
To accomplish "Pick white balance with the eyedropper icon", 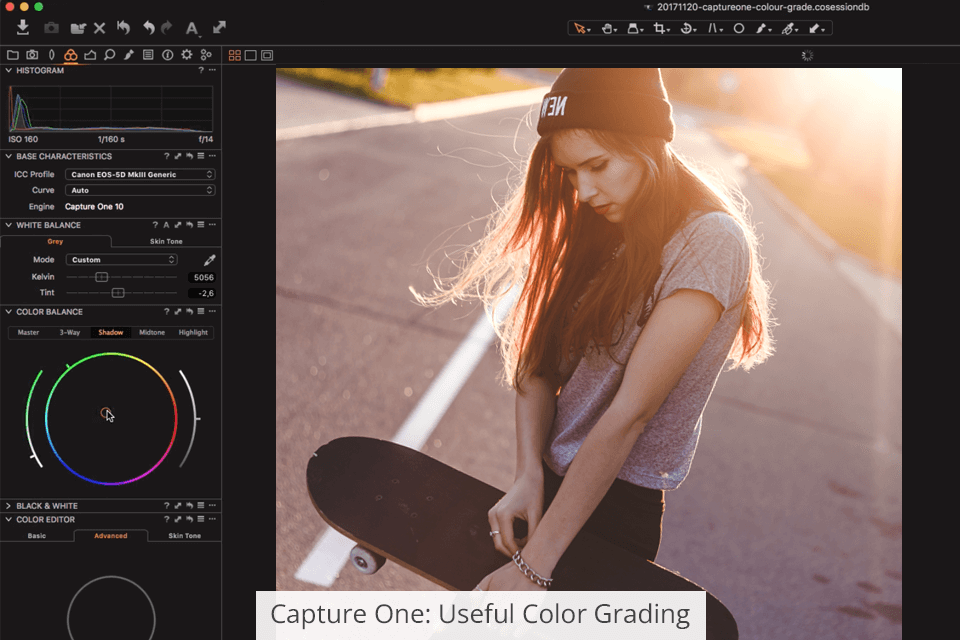I will 209,260.
